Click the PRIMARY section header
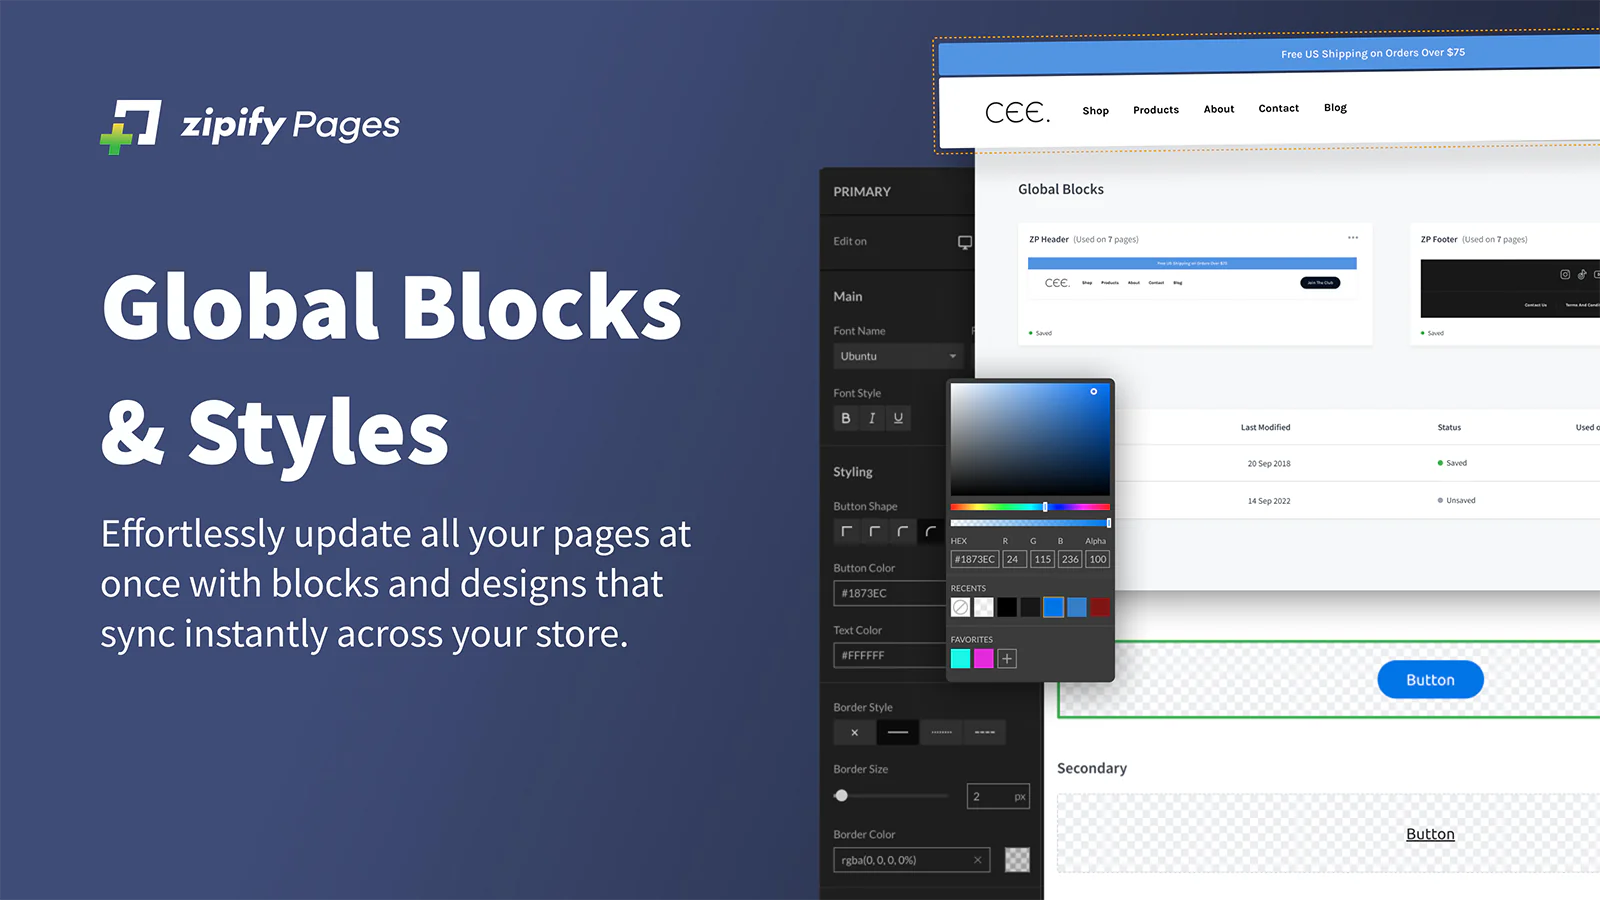Screen dimensions: 1600x900 tap(862, 191)
